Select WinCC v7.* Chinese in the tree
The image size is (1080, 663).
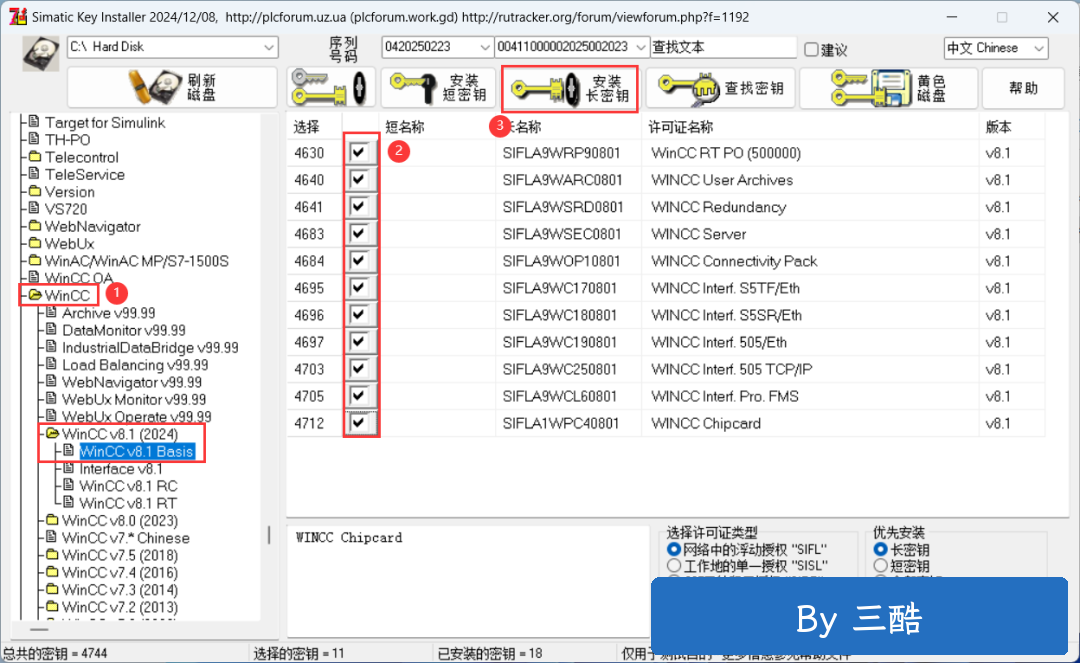click(125, 538)
